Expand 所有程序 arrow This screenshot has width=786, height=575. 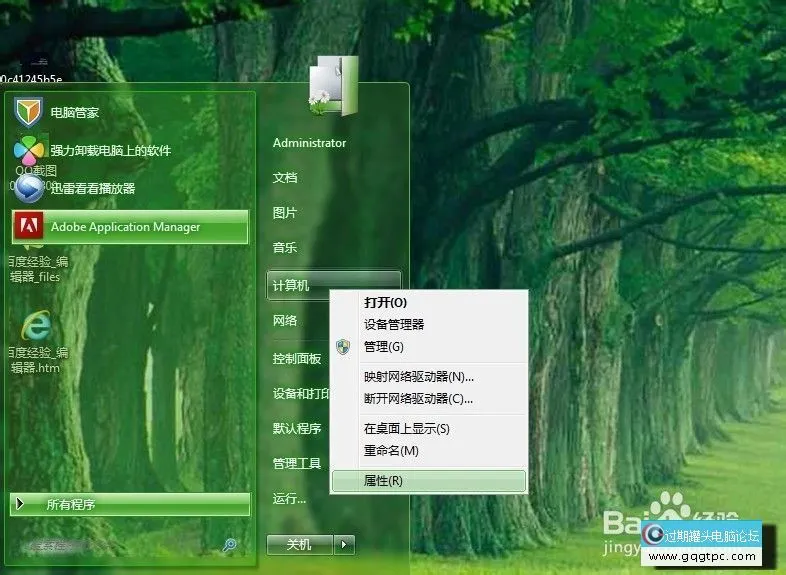pos(20,503)
